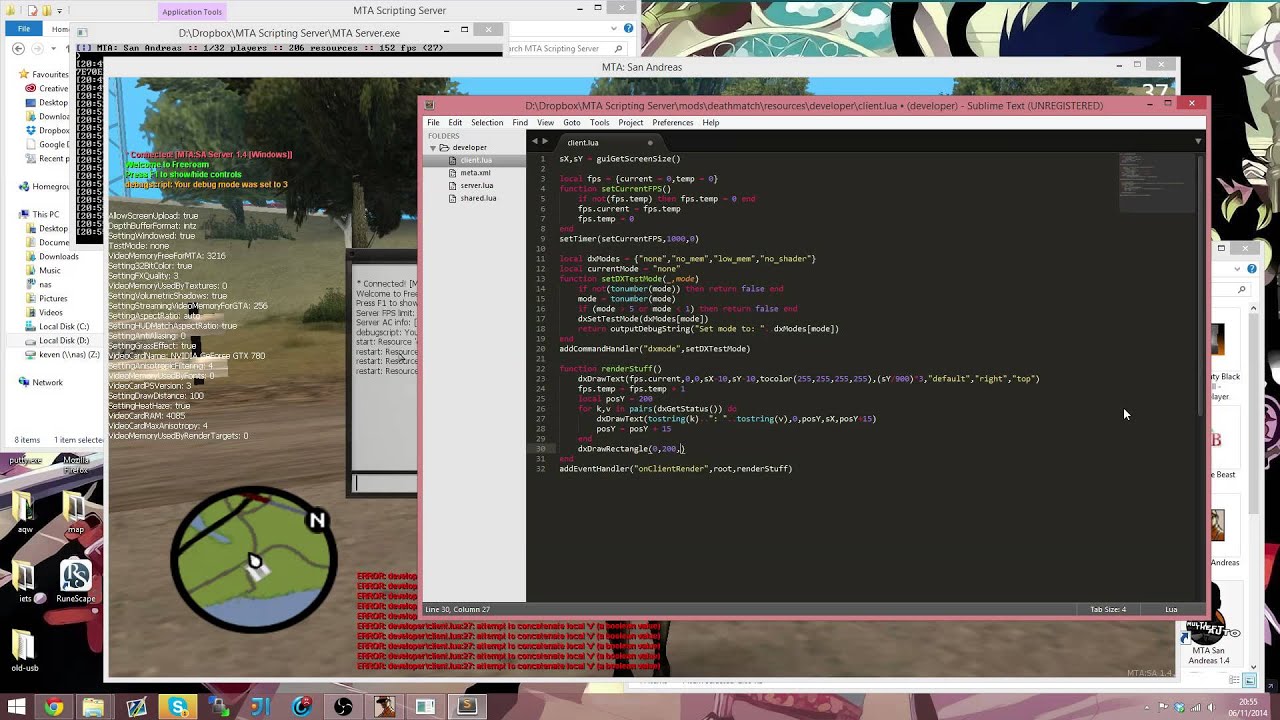Click the next tab arrow in Sublime
Image resolution: width=1280 pixels, height=720 pixels.
click(x=545, y=142)
